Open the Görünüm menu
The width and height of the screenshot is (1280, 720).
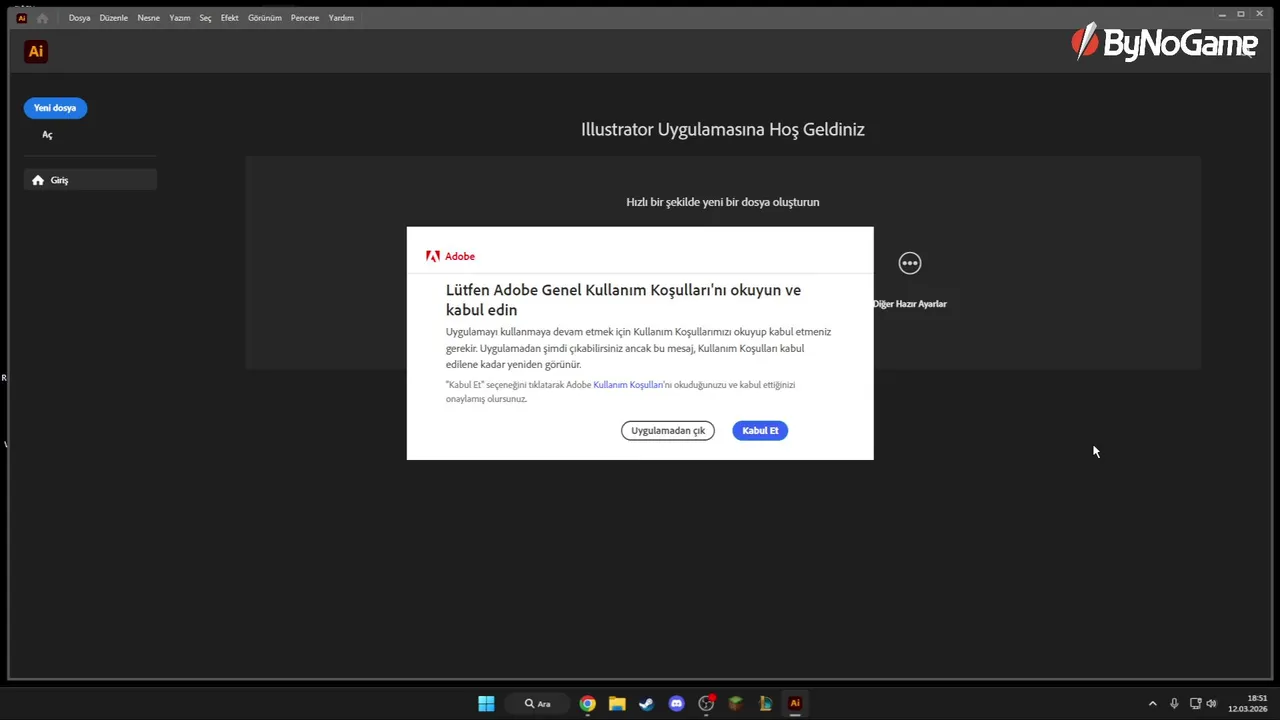click(x=265, y=18)
